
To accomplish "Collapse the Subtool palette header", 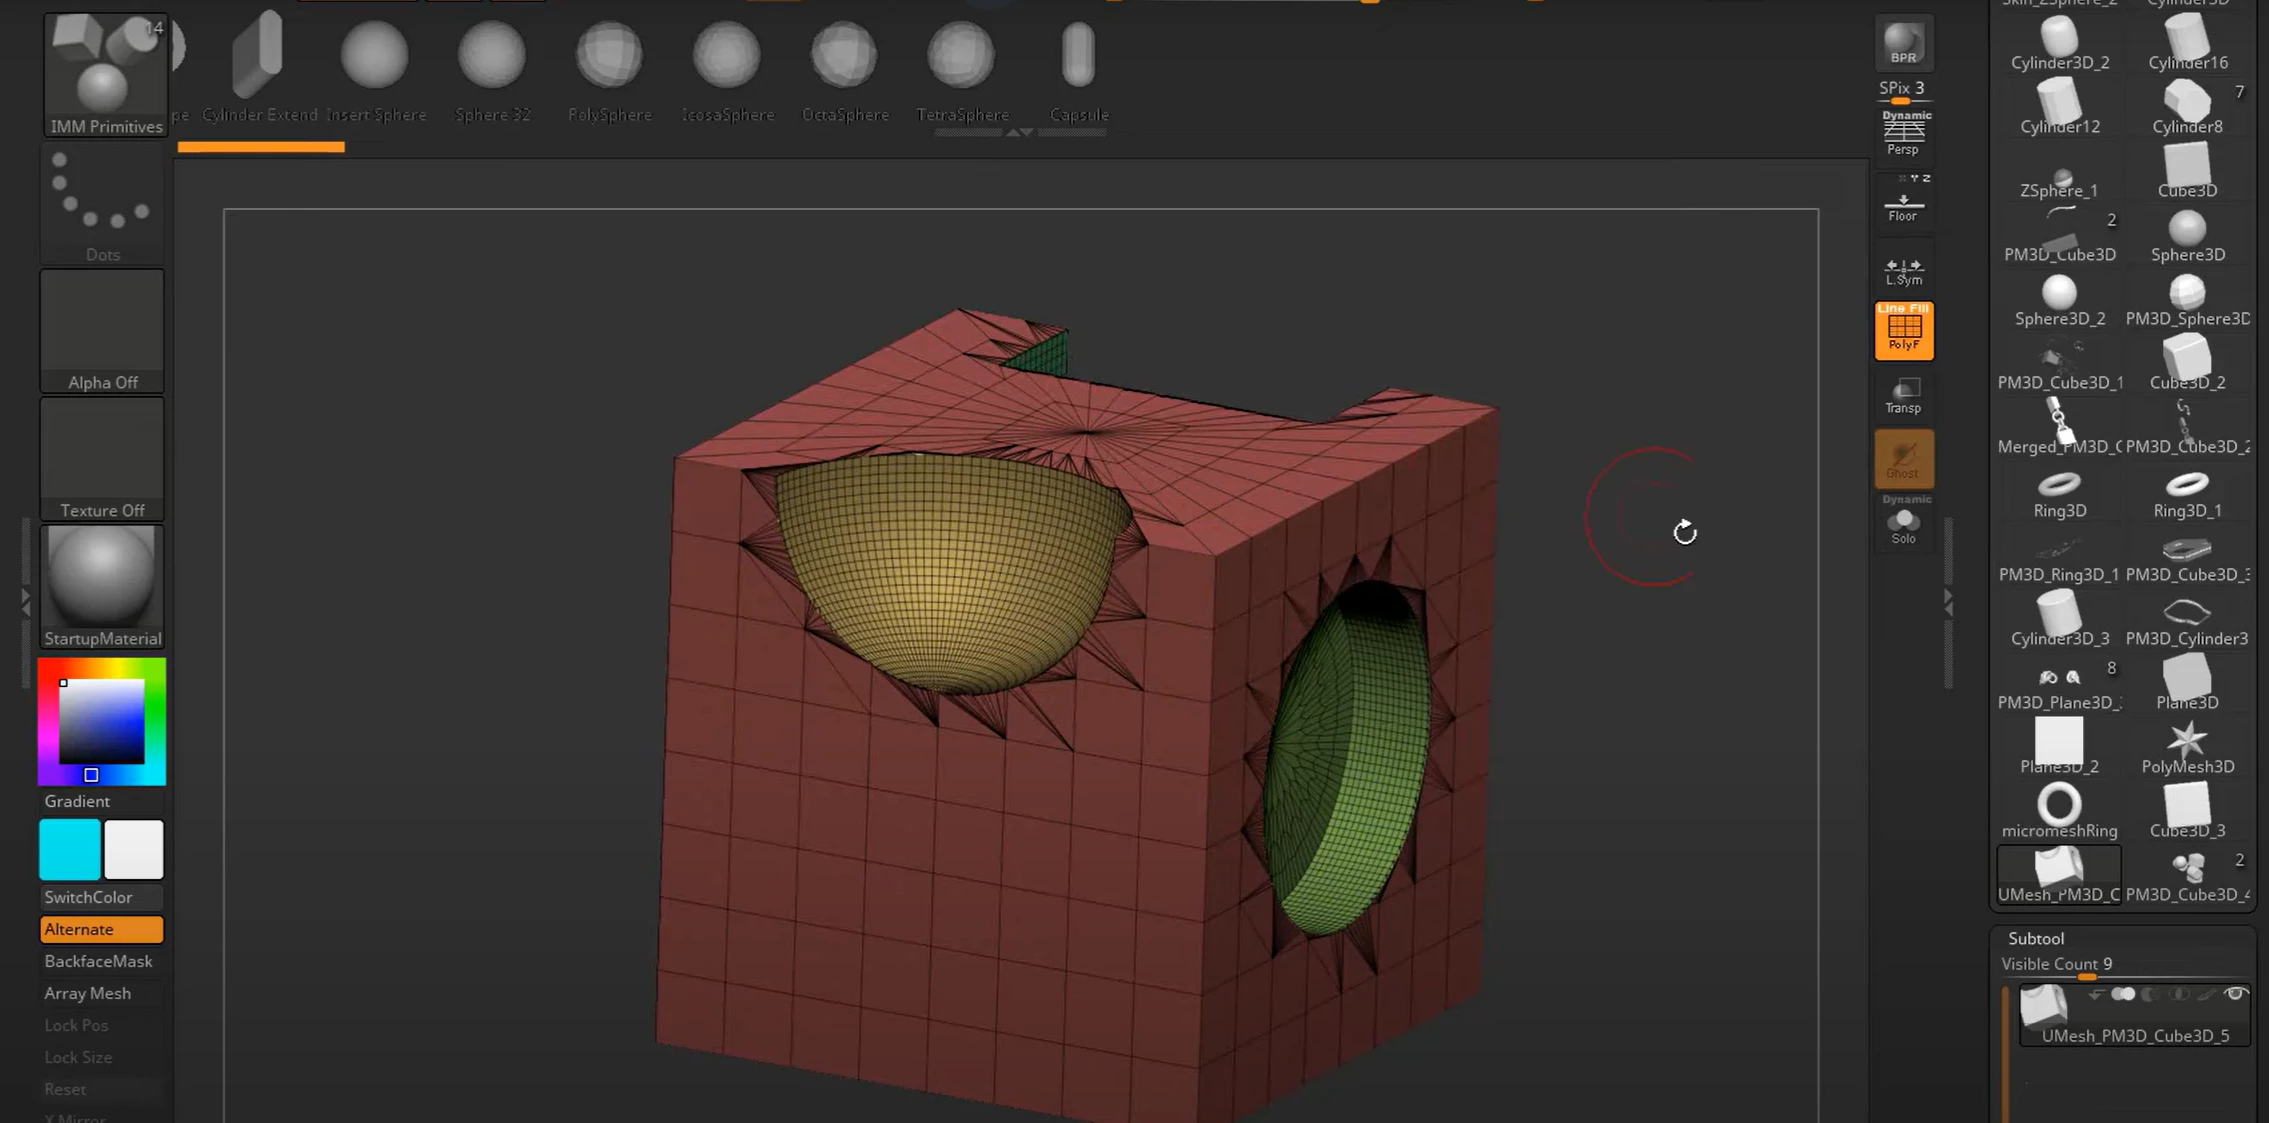I will 2036,938.
